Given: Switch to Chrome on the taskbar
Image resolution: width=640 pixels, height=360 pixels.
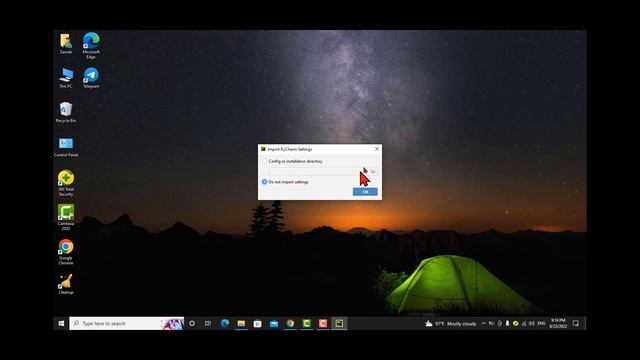Looking at the screenshot, I should pyautogui.click(x=290, y=323).
